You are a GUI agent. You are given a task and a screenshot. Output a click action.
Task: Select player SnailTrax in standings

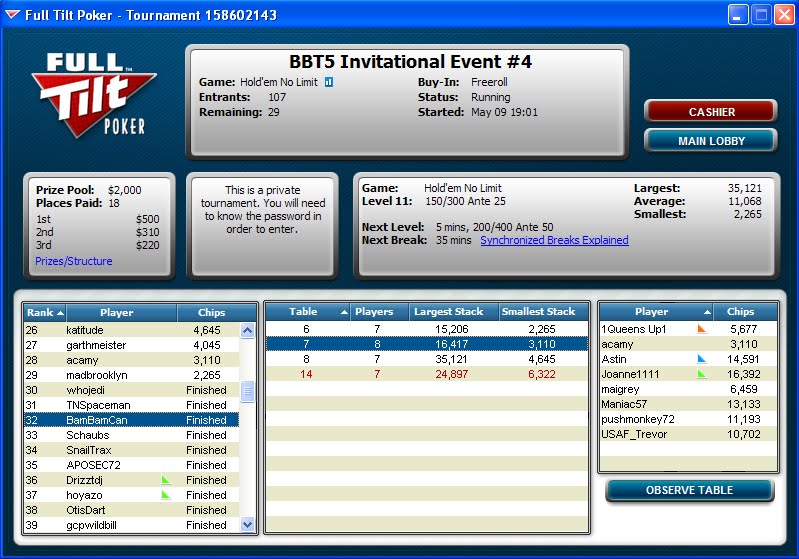(131, 450)
